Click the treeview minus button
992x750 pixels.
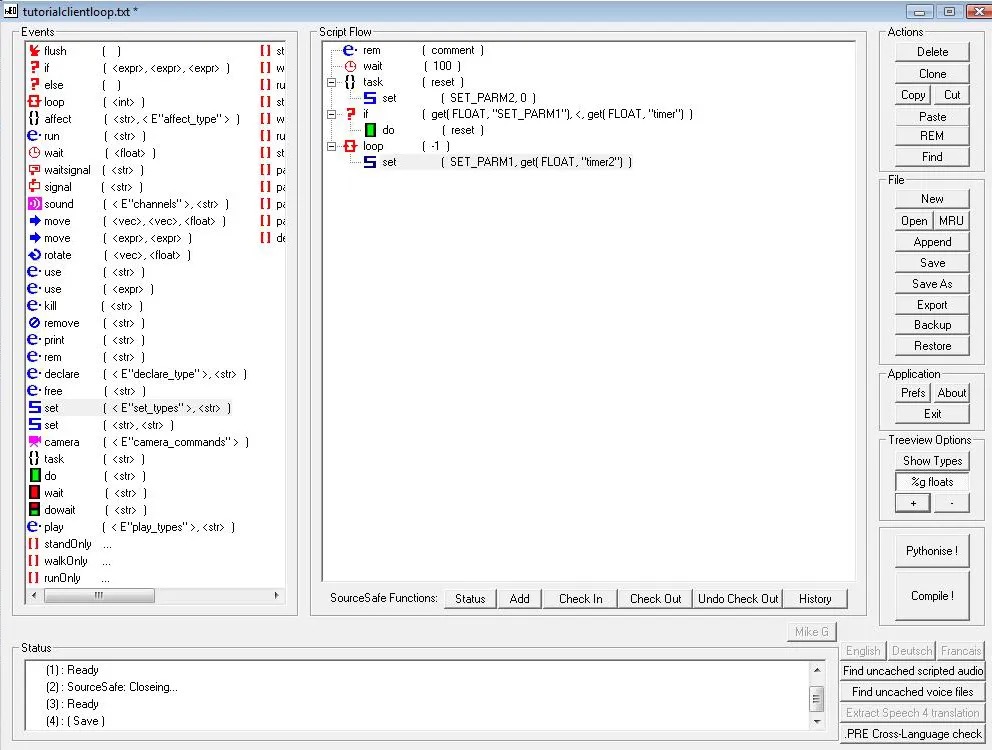pyautogui.click(x=952, y=503)
